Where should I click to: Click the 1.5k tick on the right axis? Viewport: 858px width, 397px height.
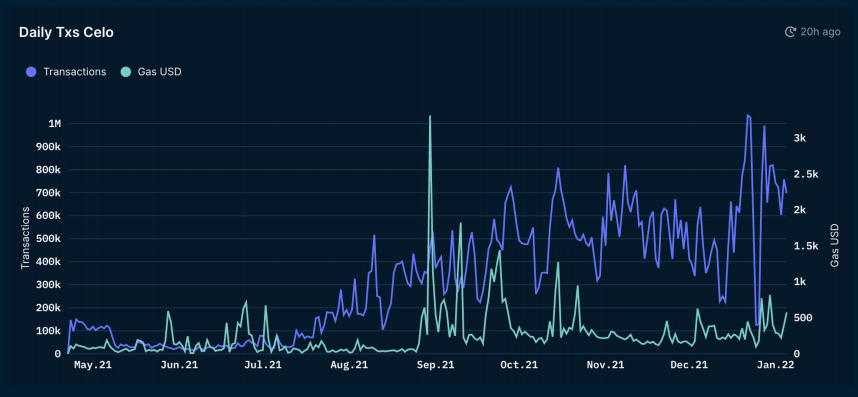point(806,246)
